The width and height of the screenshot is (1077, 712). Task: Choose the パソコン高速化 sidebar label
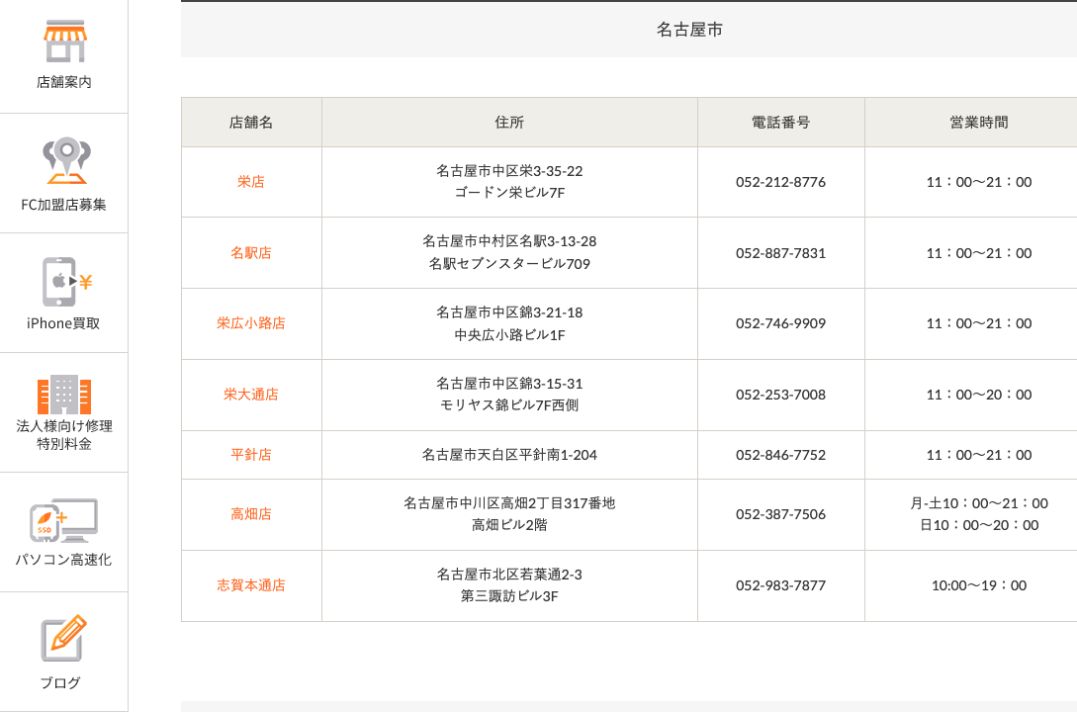click(63, 560)
